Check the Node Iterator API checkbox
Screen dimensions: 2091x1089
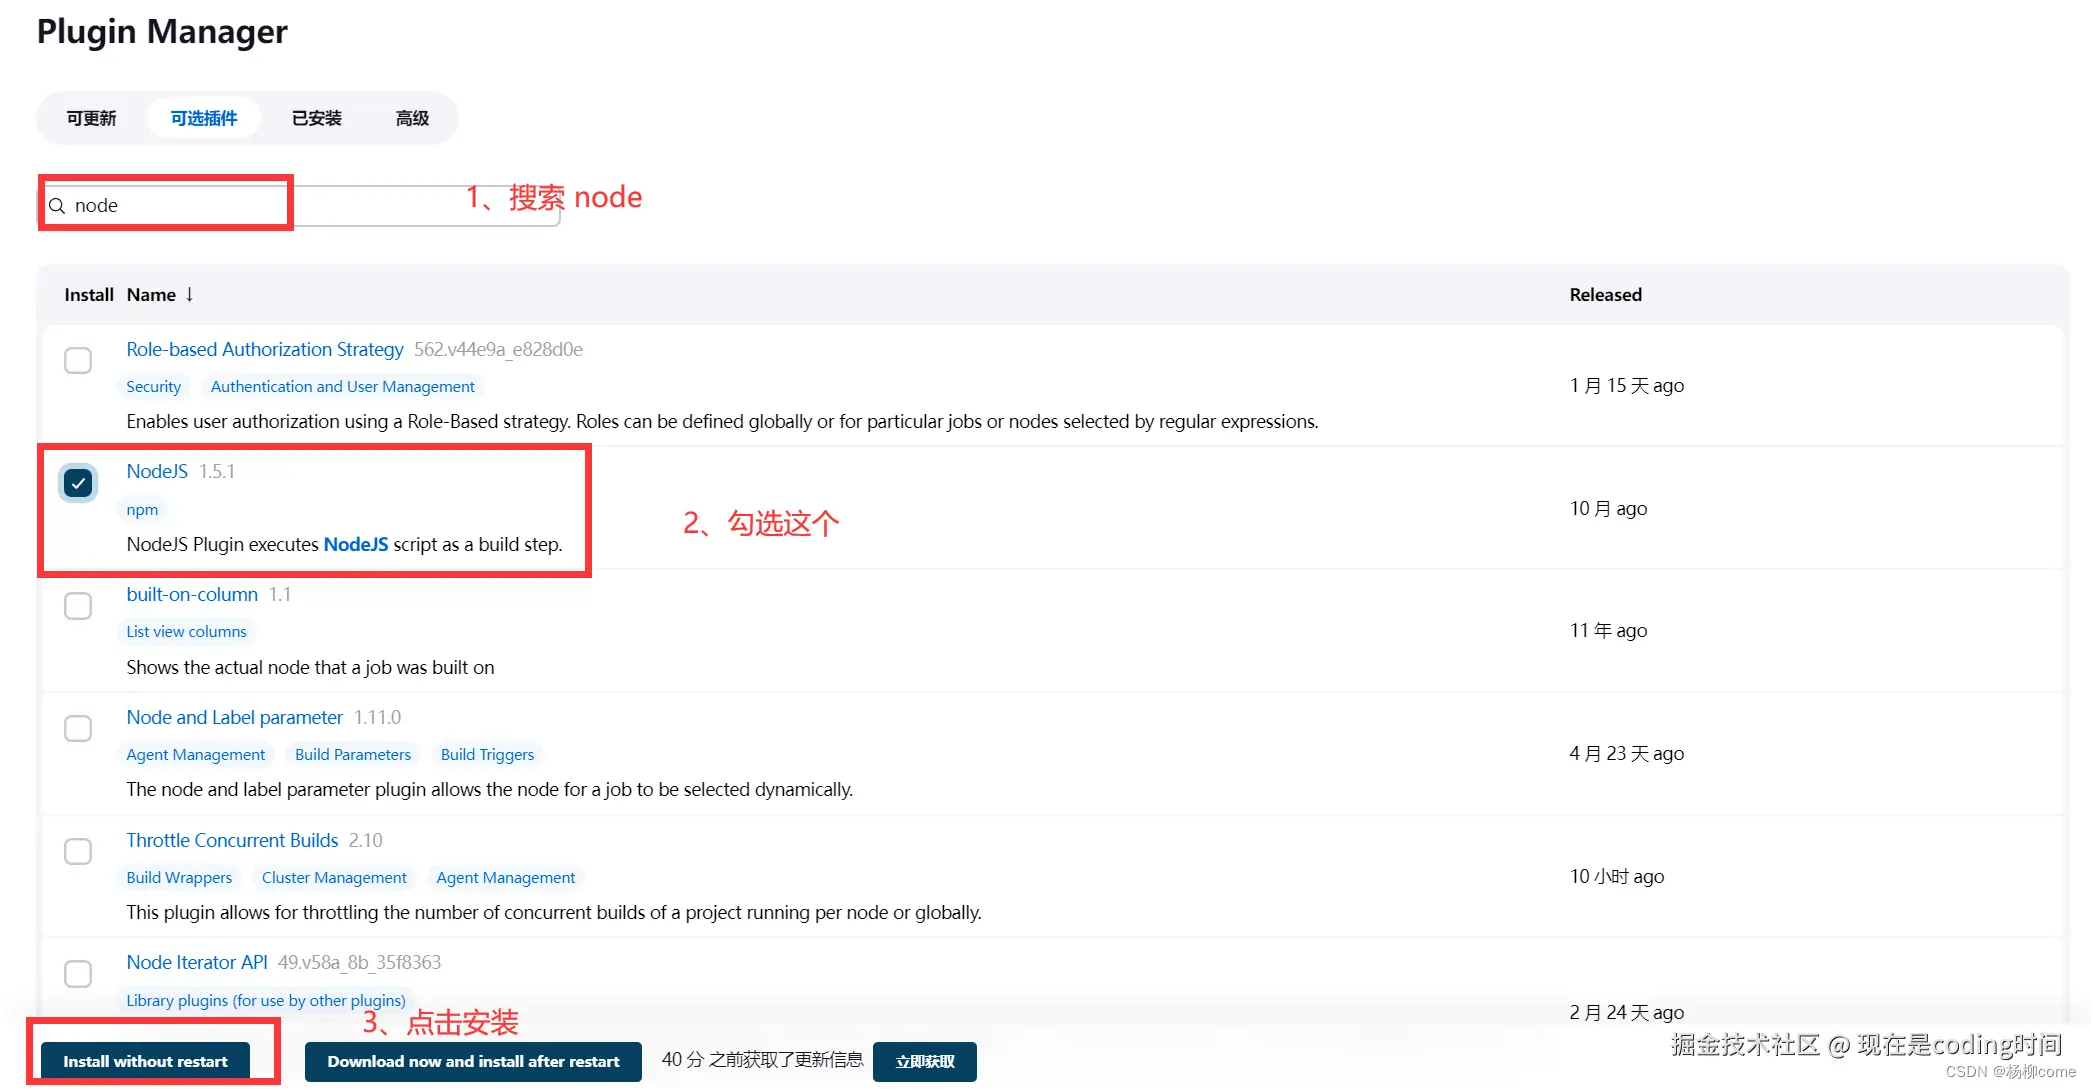(x=78, y=973)
